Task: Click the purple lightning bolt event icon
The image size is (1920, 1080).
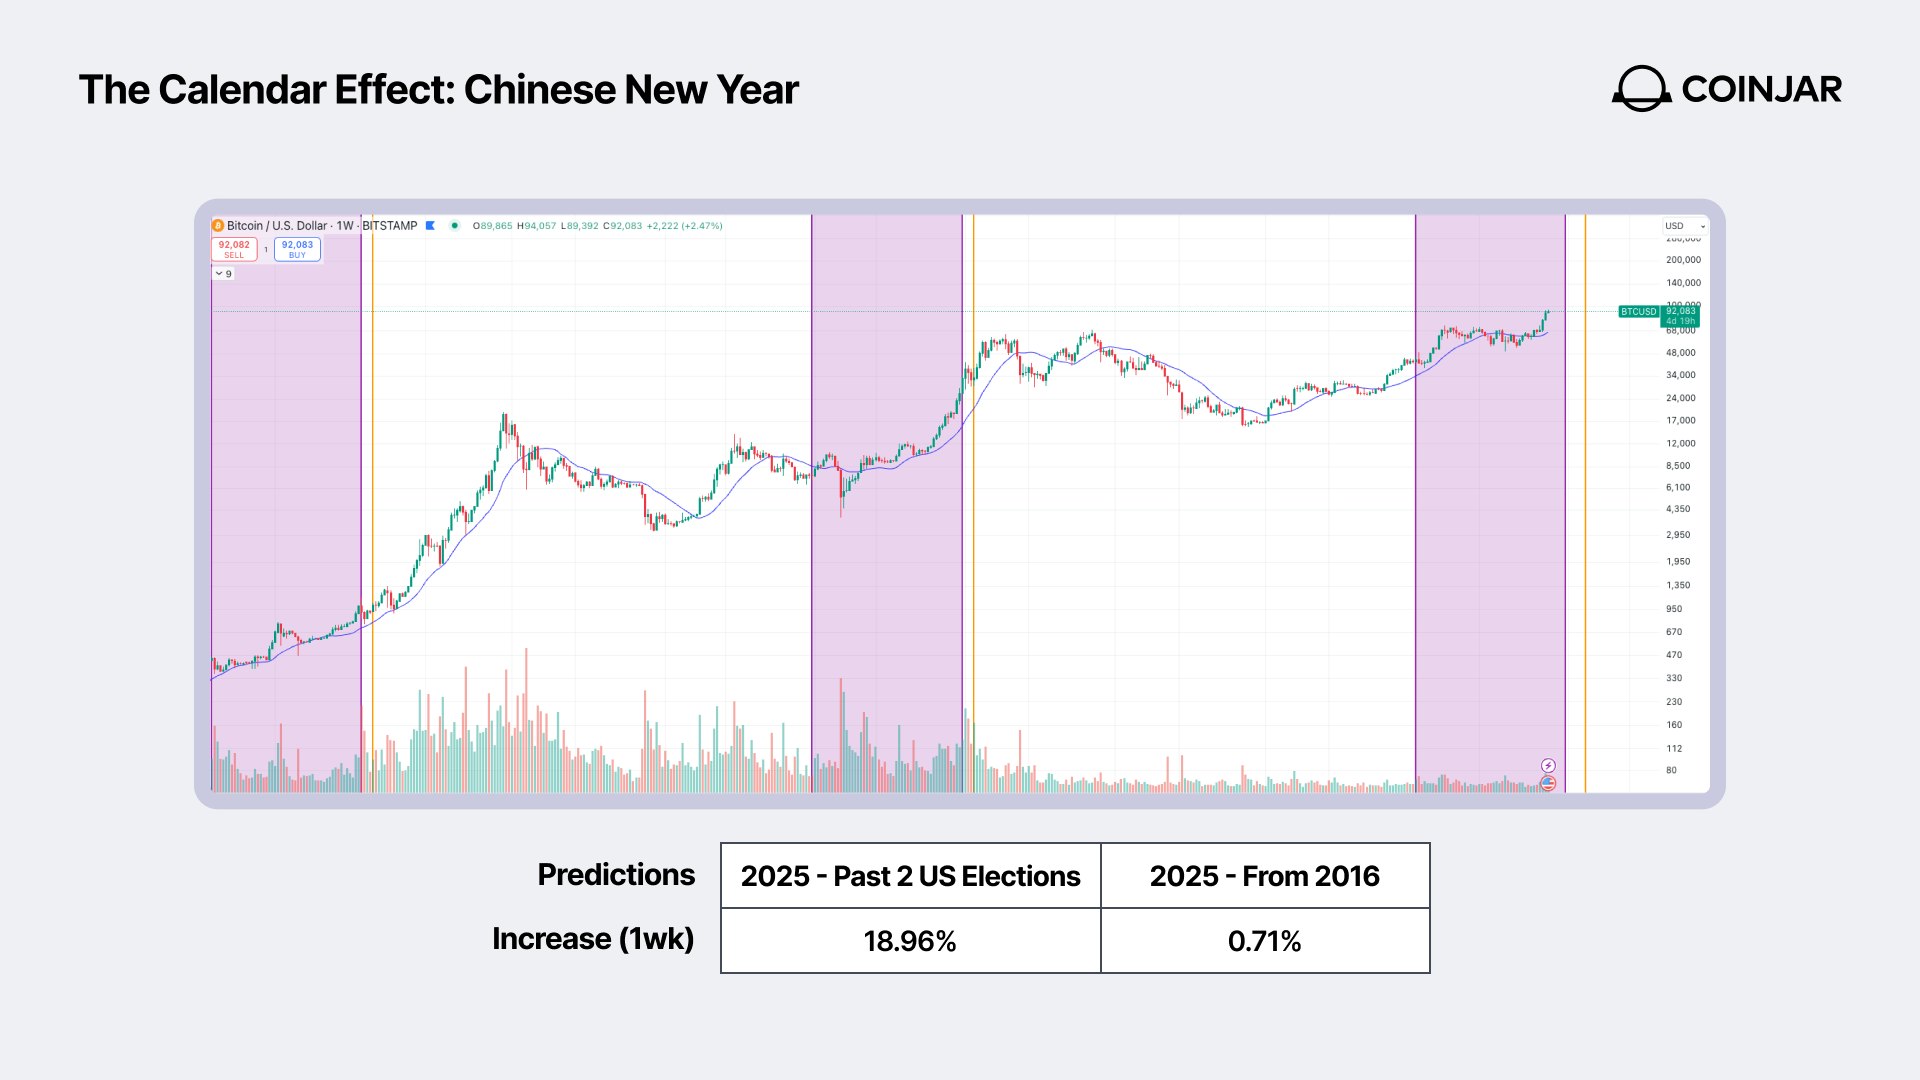Action: 1548,766
